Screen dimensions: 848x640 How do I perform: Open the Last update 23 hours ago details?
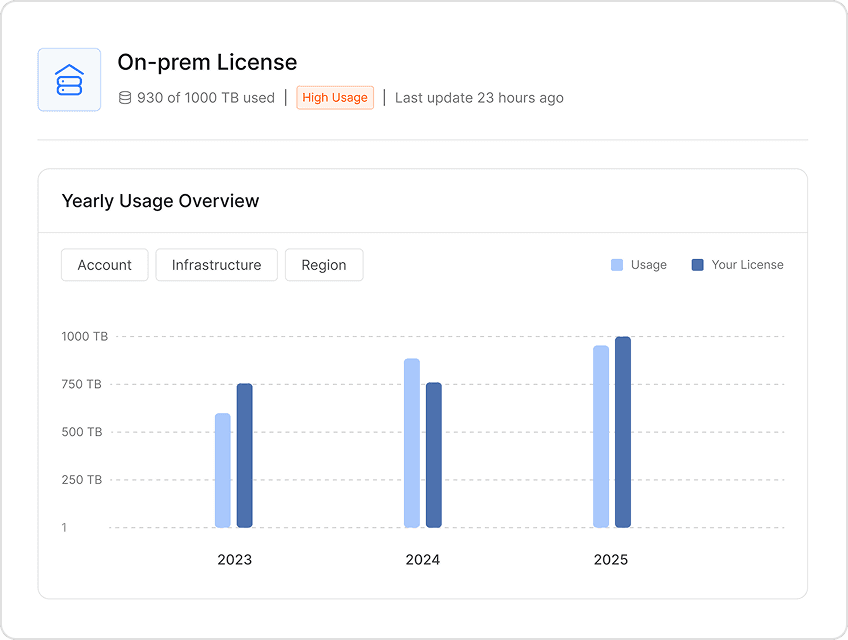(x=479, y=97)
